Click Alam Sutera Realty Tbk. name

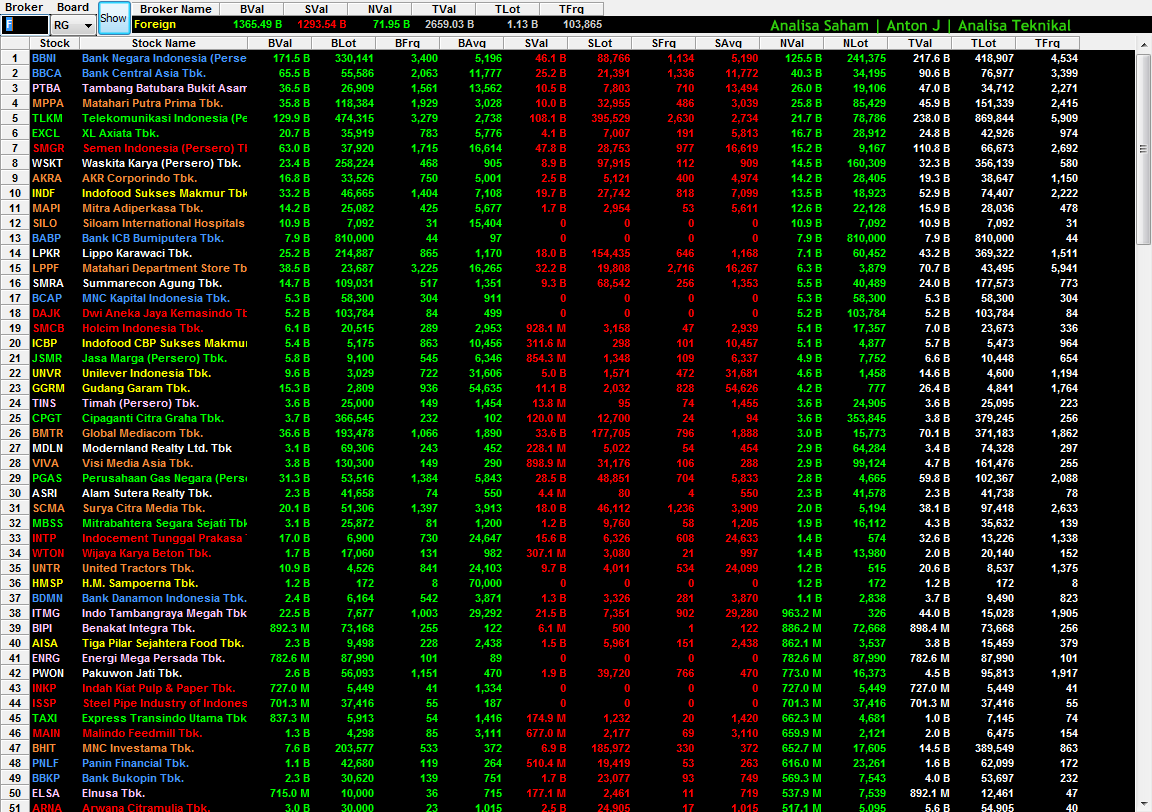pyautogui.click(x=147, y=494)
